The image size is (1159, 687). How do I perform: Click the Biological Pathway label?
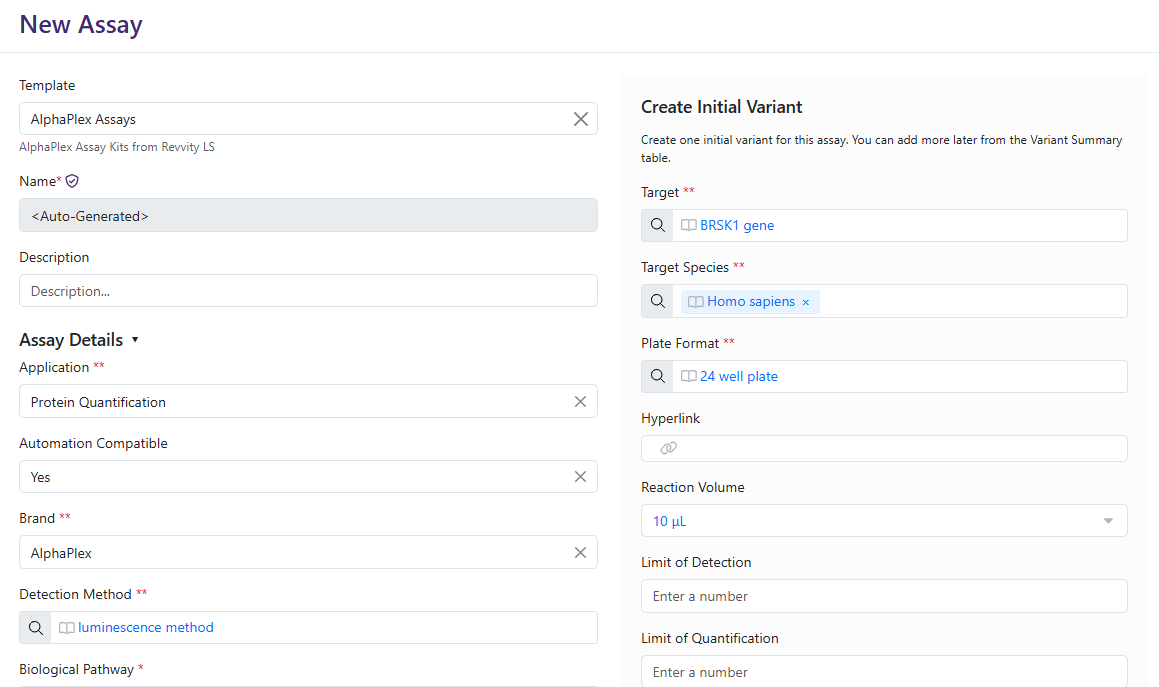(76, 669)
